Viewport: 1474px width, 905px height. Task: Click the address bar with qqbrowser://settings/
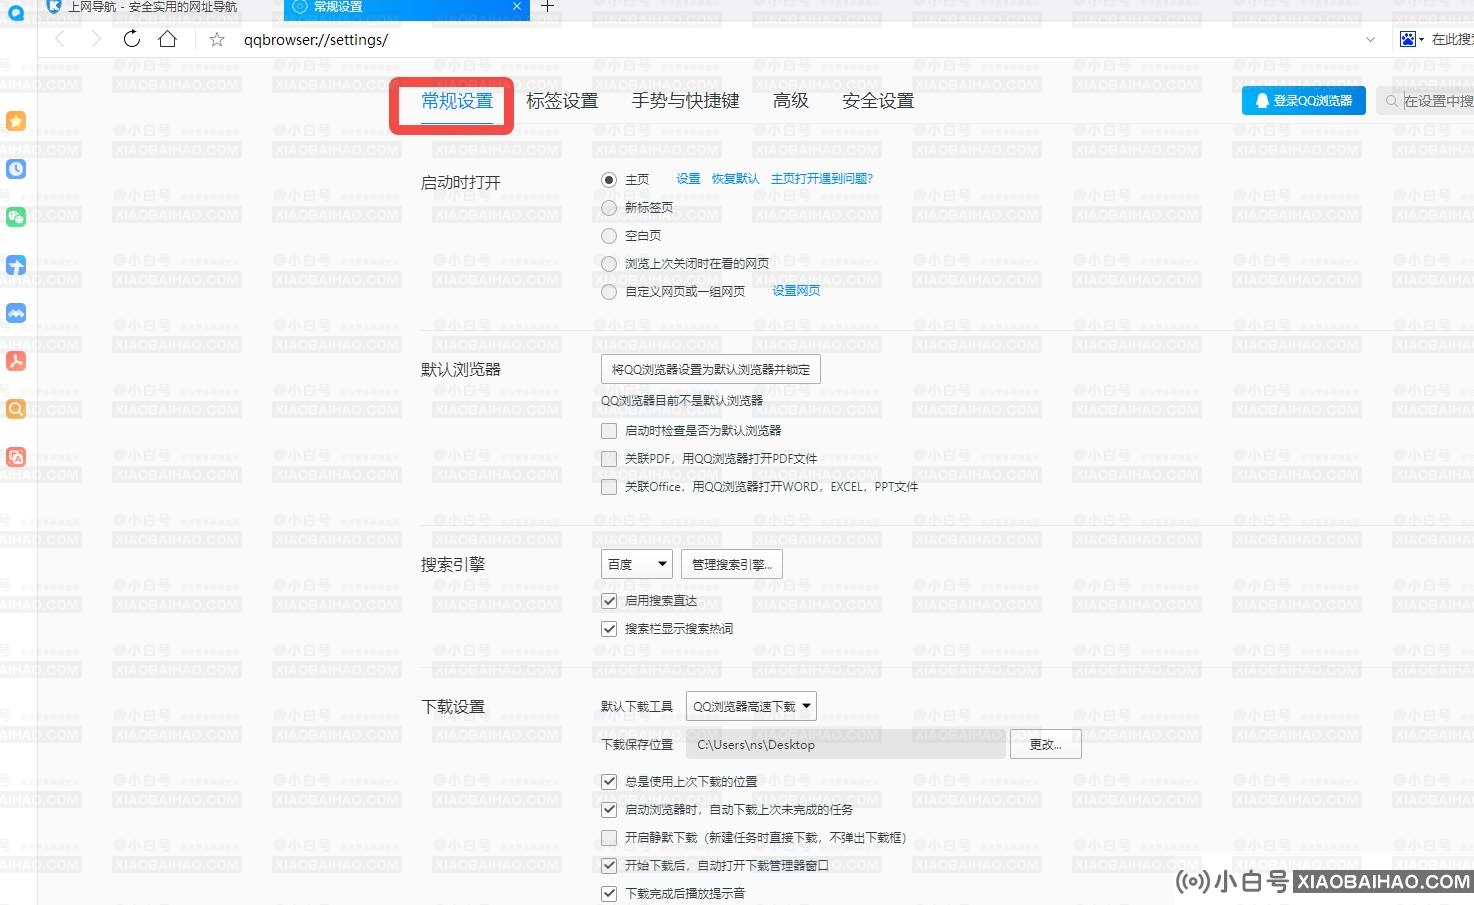(800, 40)
